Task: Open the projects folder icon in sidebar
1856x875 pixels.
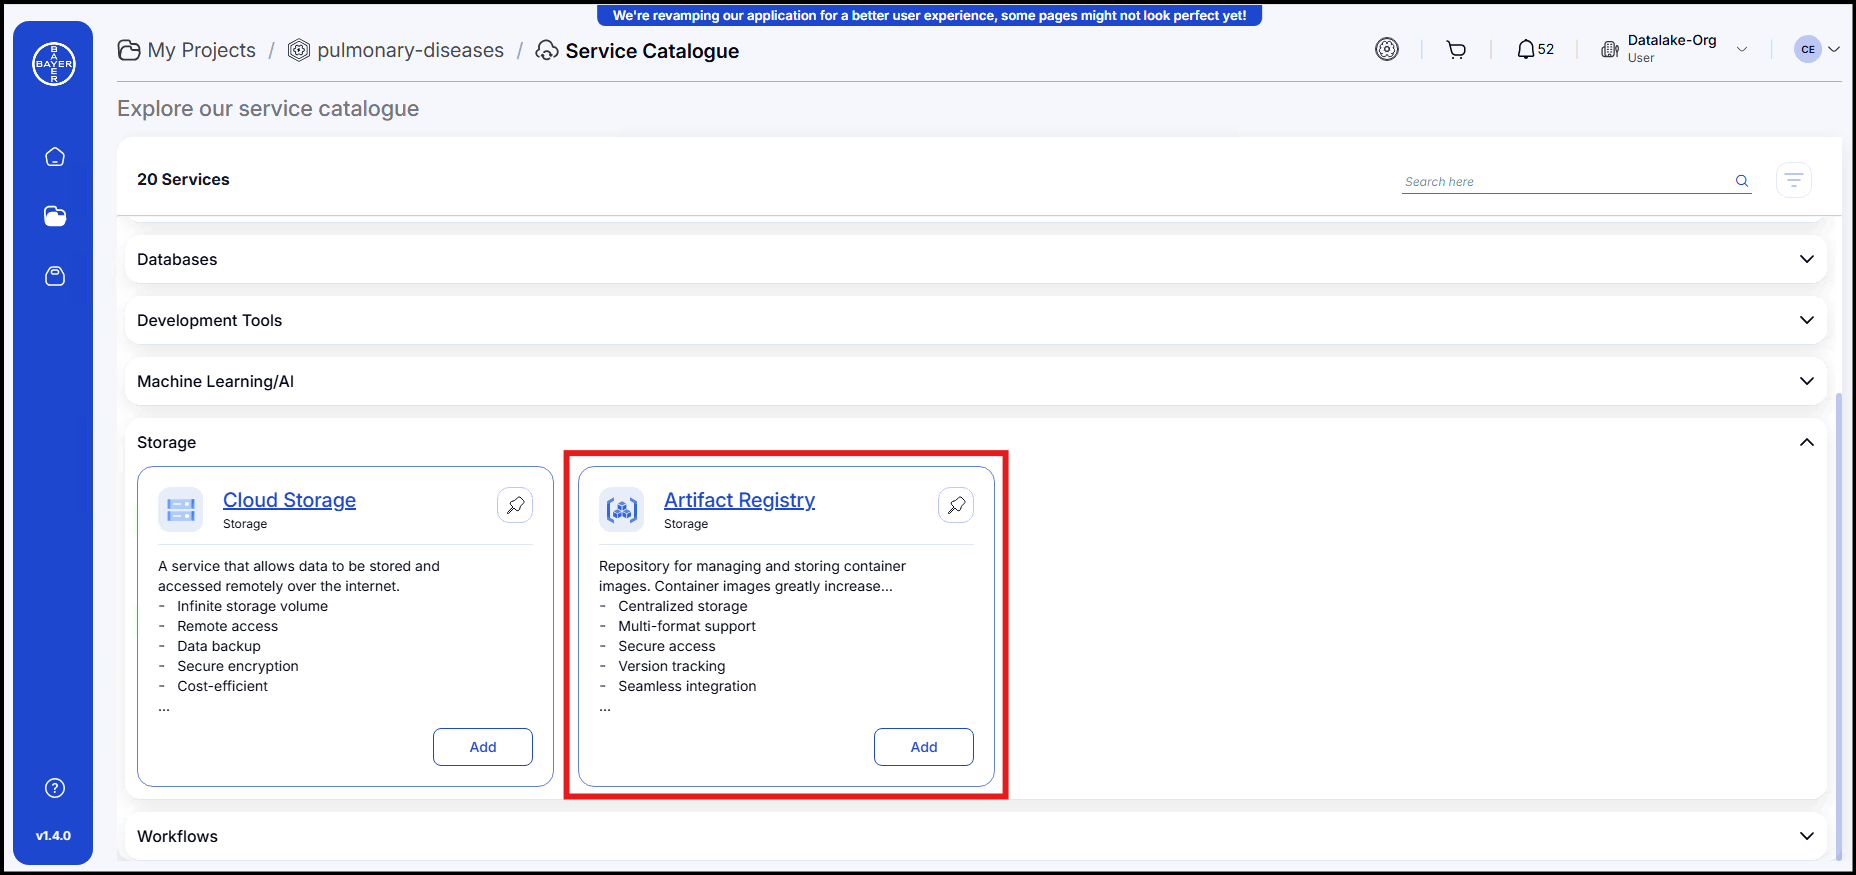Action: [55, 216]
